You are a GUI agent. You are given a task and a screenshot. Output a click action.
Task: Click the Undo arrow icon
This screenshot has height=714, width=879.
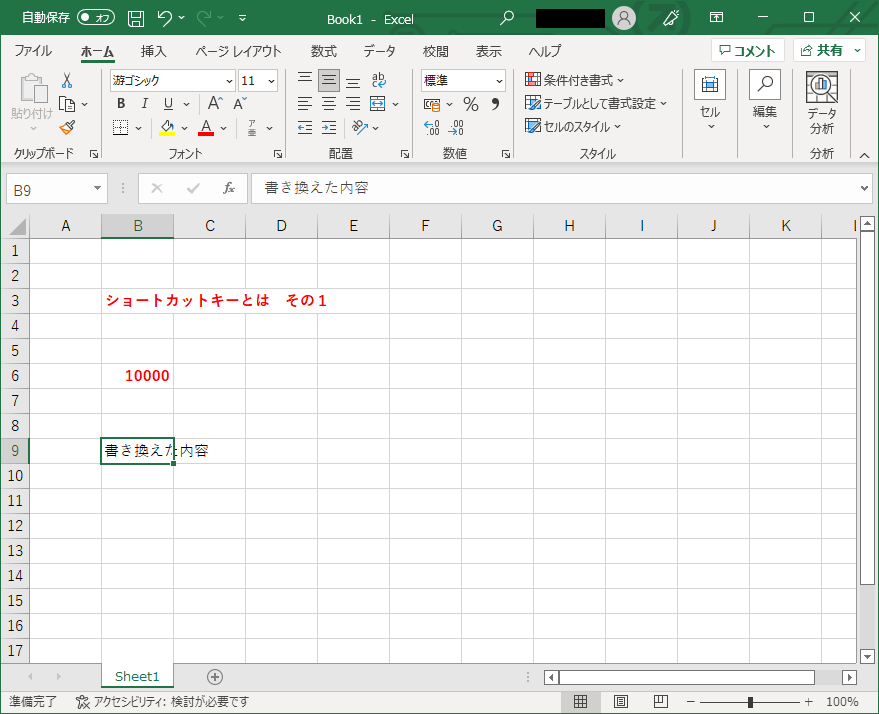tap(165, 18)
